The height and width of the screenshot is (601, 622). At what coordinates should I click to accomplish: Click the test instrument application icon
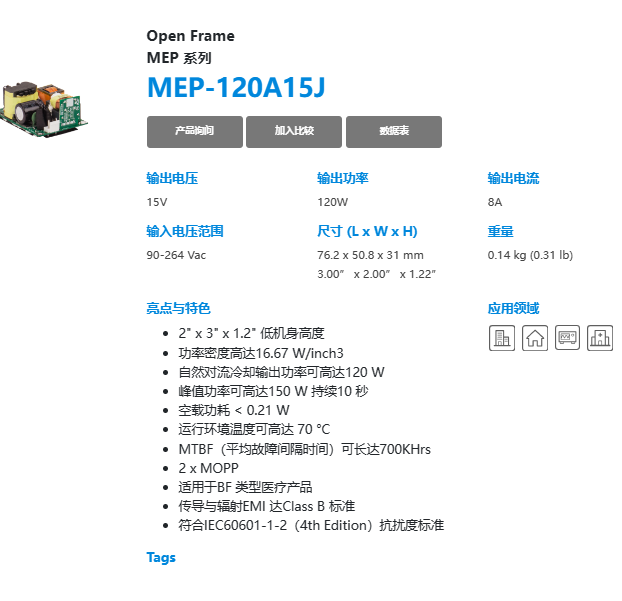[568, 338]
